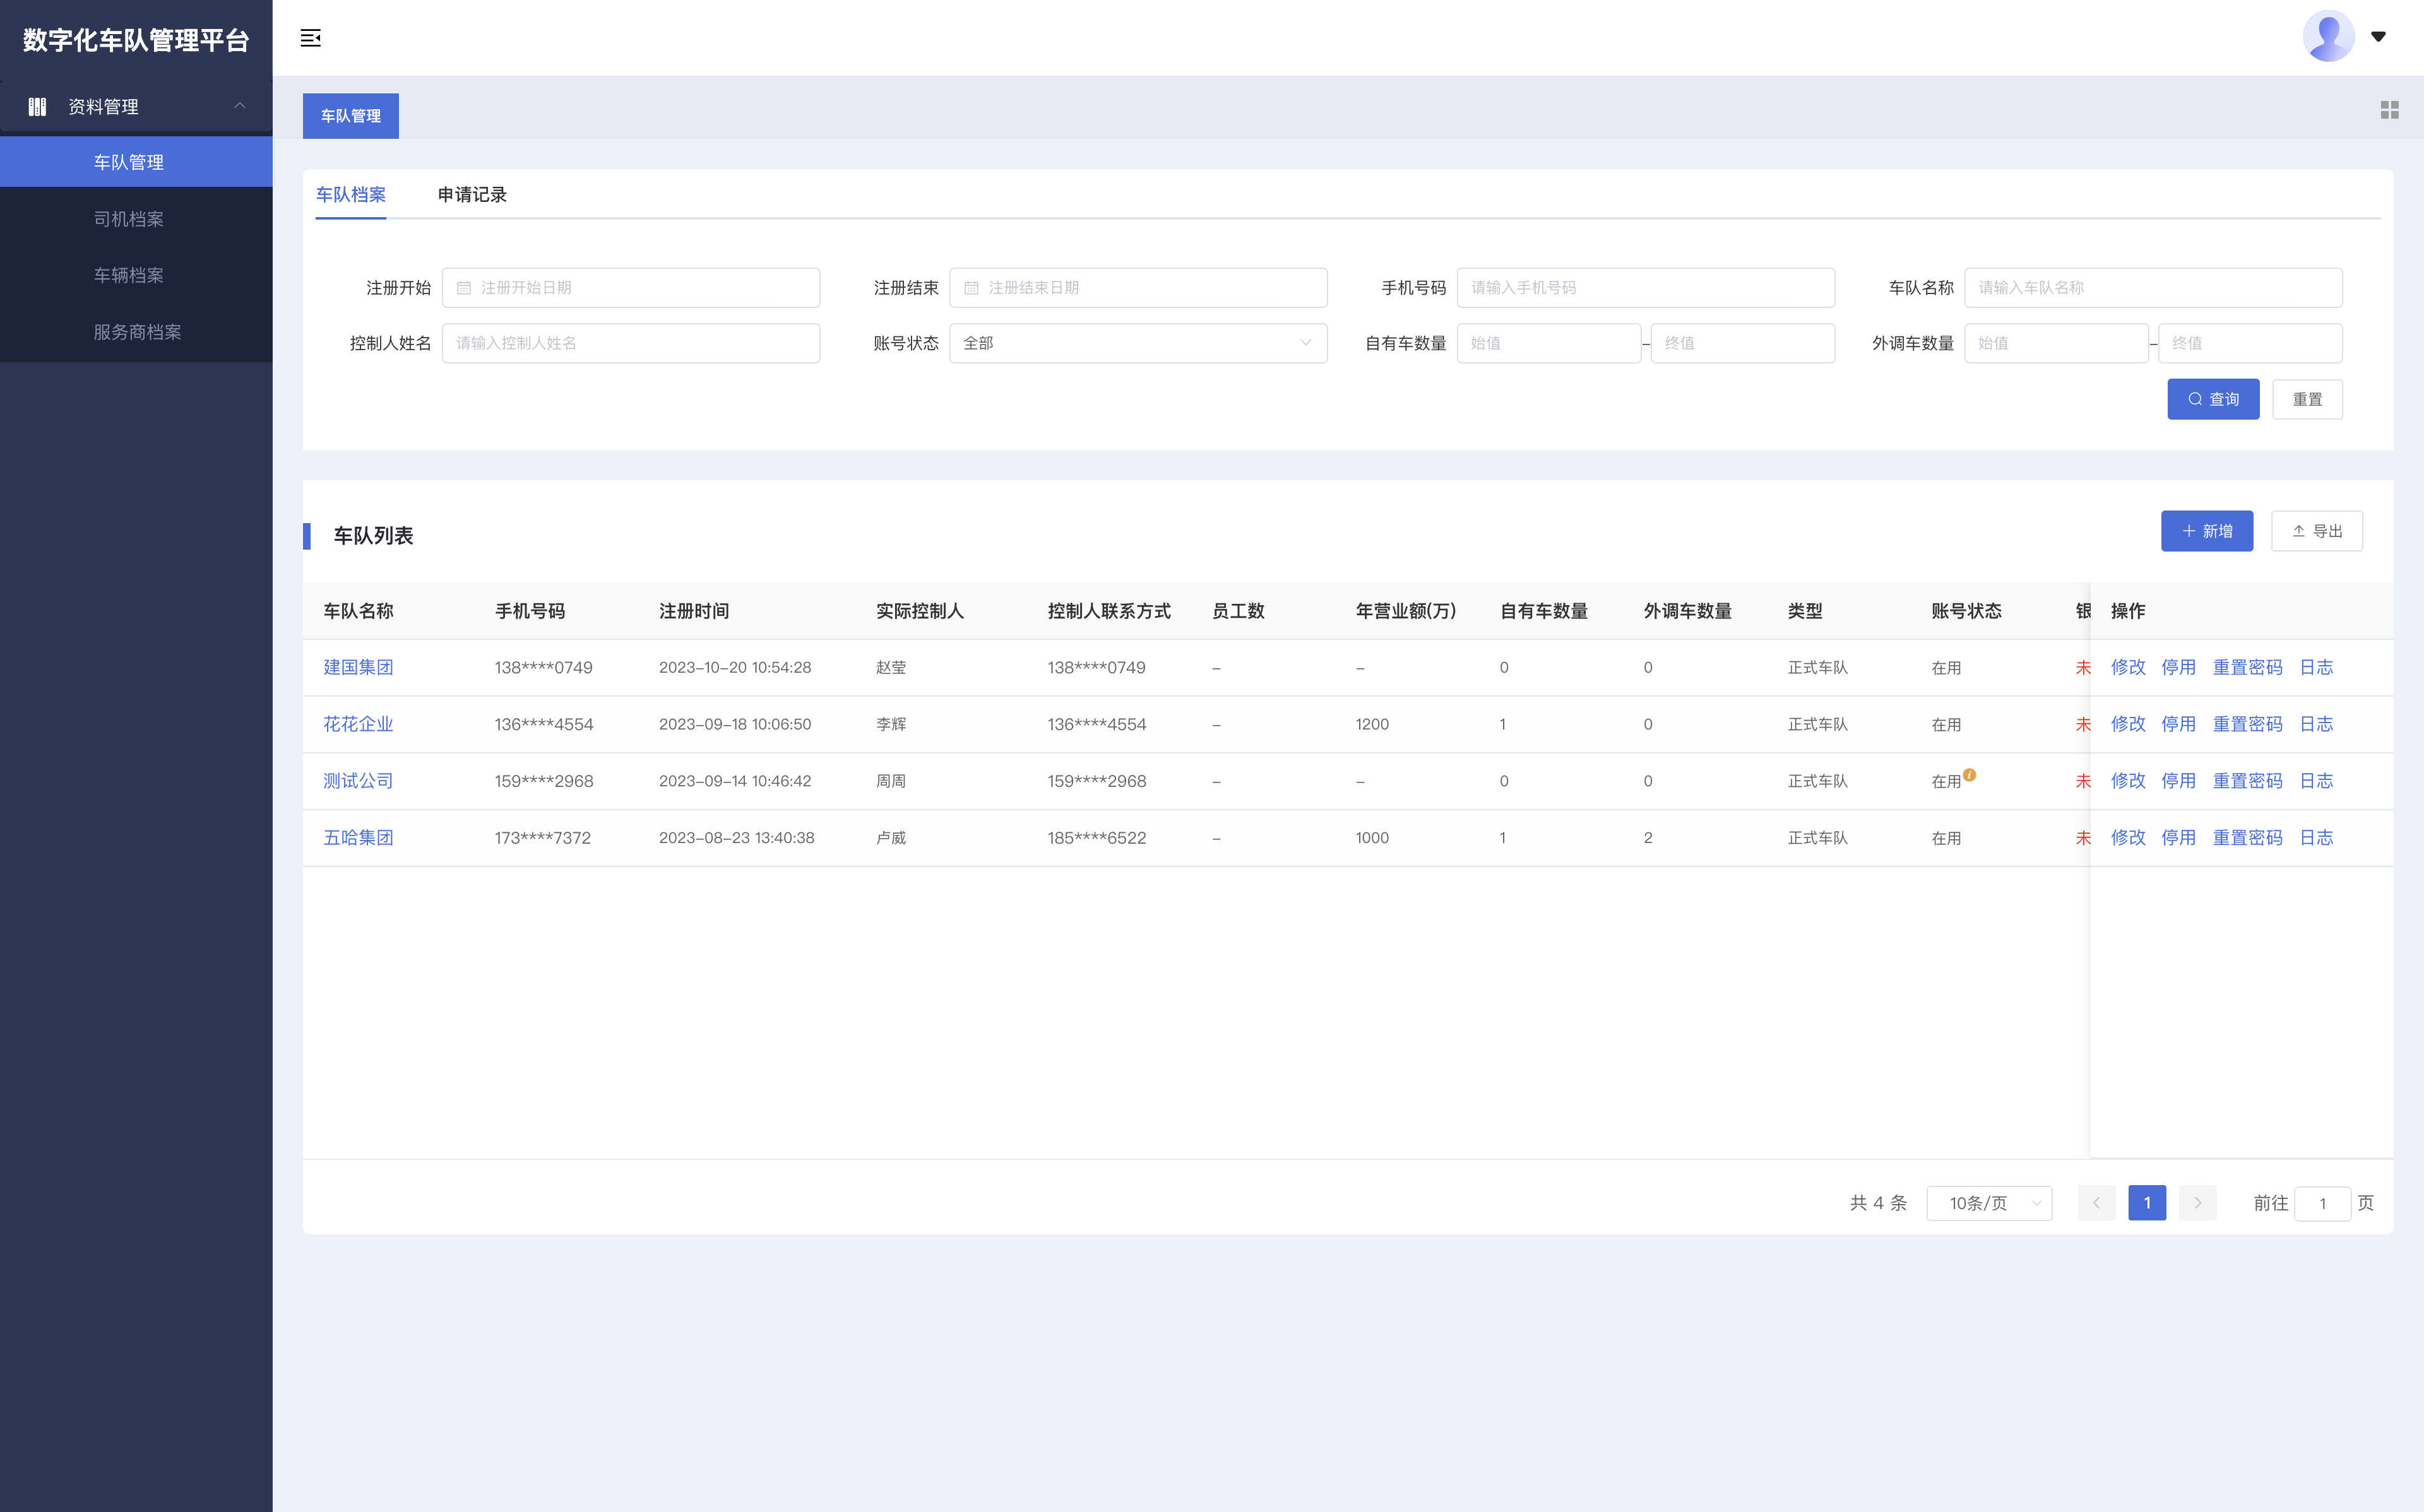Open the 建国集团 fleet link
The image size is (2424, 1512).
coord(358,667)
